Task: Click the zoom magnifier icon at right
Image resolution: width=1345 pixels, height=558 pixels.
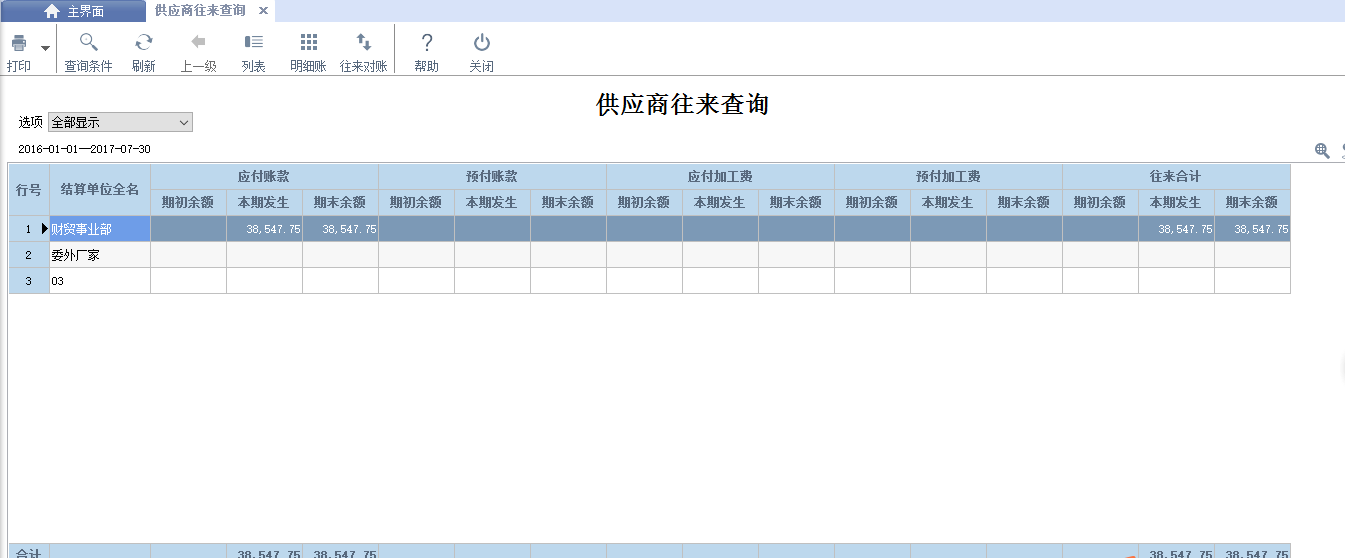Action: pyautogui.click(x=1322, y=151)
